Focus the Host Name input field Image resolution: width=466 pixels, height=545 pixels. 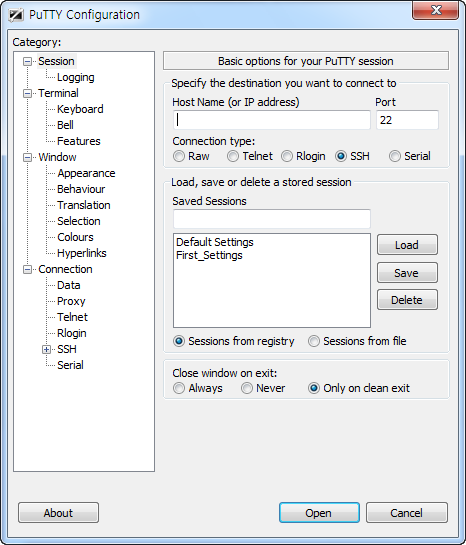(272, 120)
